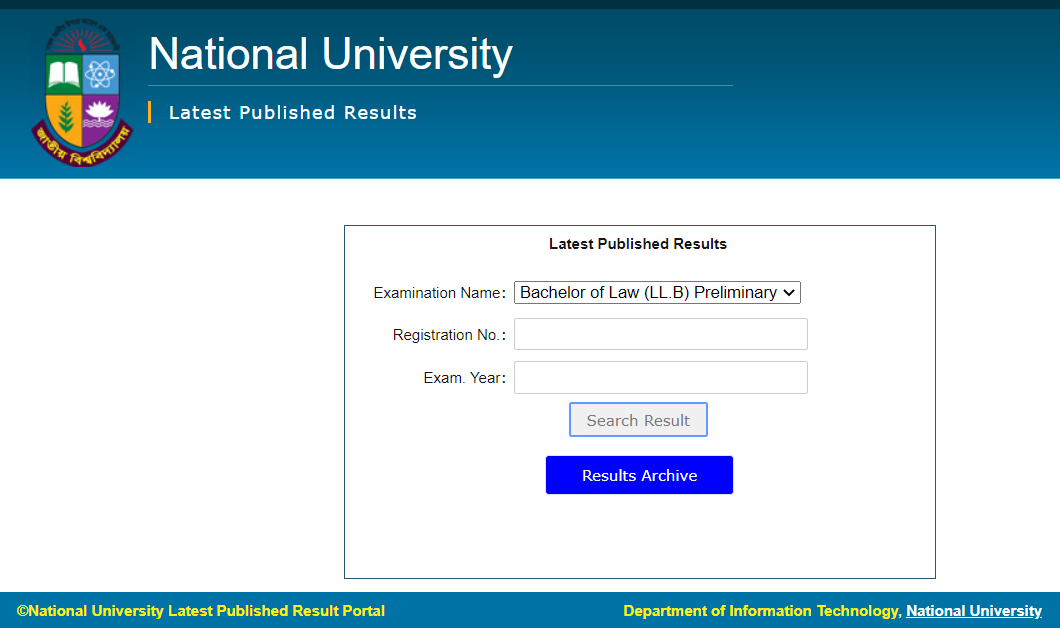The width and height of the screenshot is (1060, 628).
Task: Click the National University header title
Action: (331, 54)
